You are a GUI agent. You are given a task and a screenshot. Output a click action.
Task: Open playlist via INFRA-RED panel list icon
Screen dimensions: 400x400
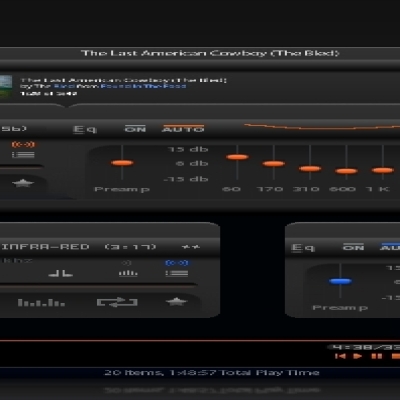pos(177,273)
